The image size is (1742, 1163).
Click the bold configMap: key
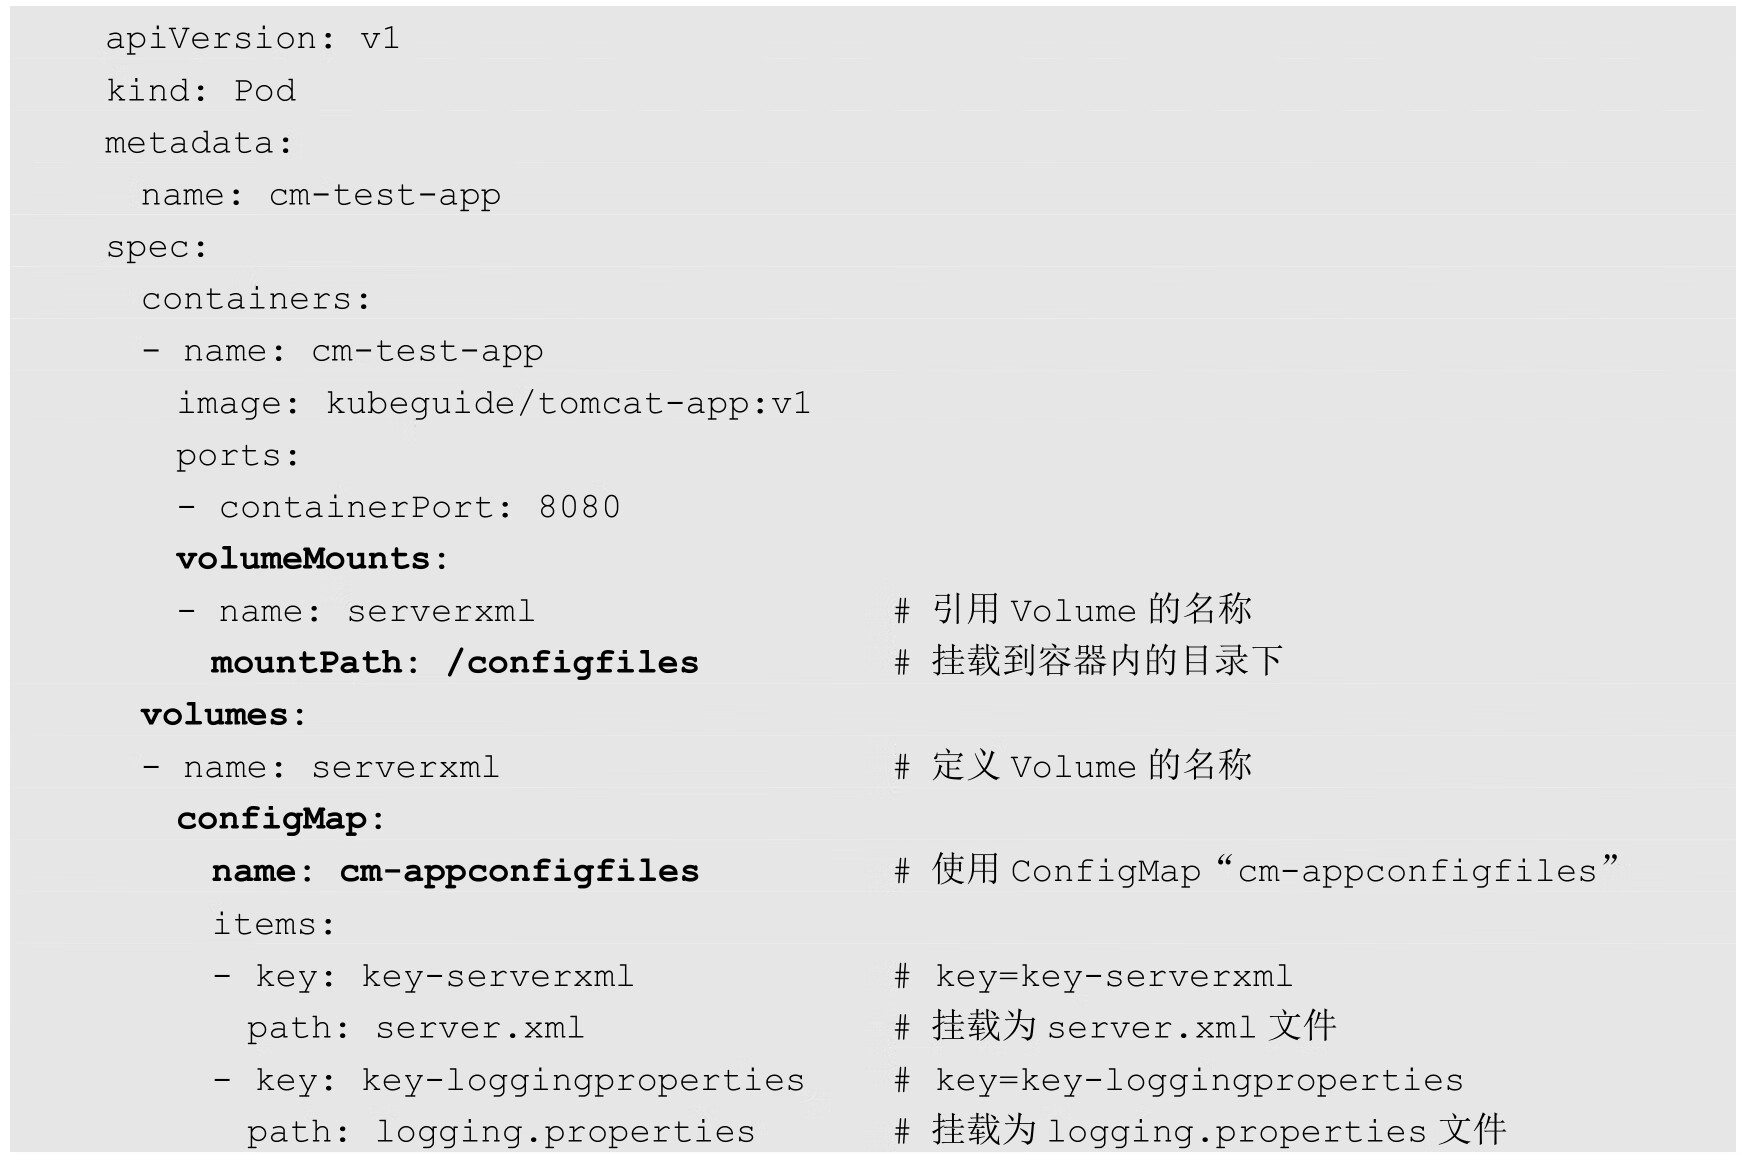[280, 819]
